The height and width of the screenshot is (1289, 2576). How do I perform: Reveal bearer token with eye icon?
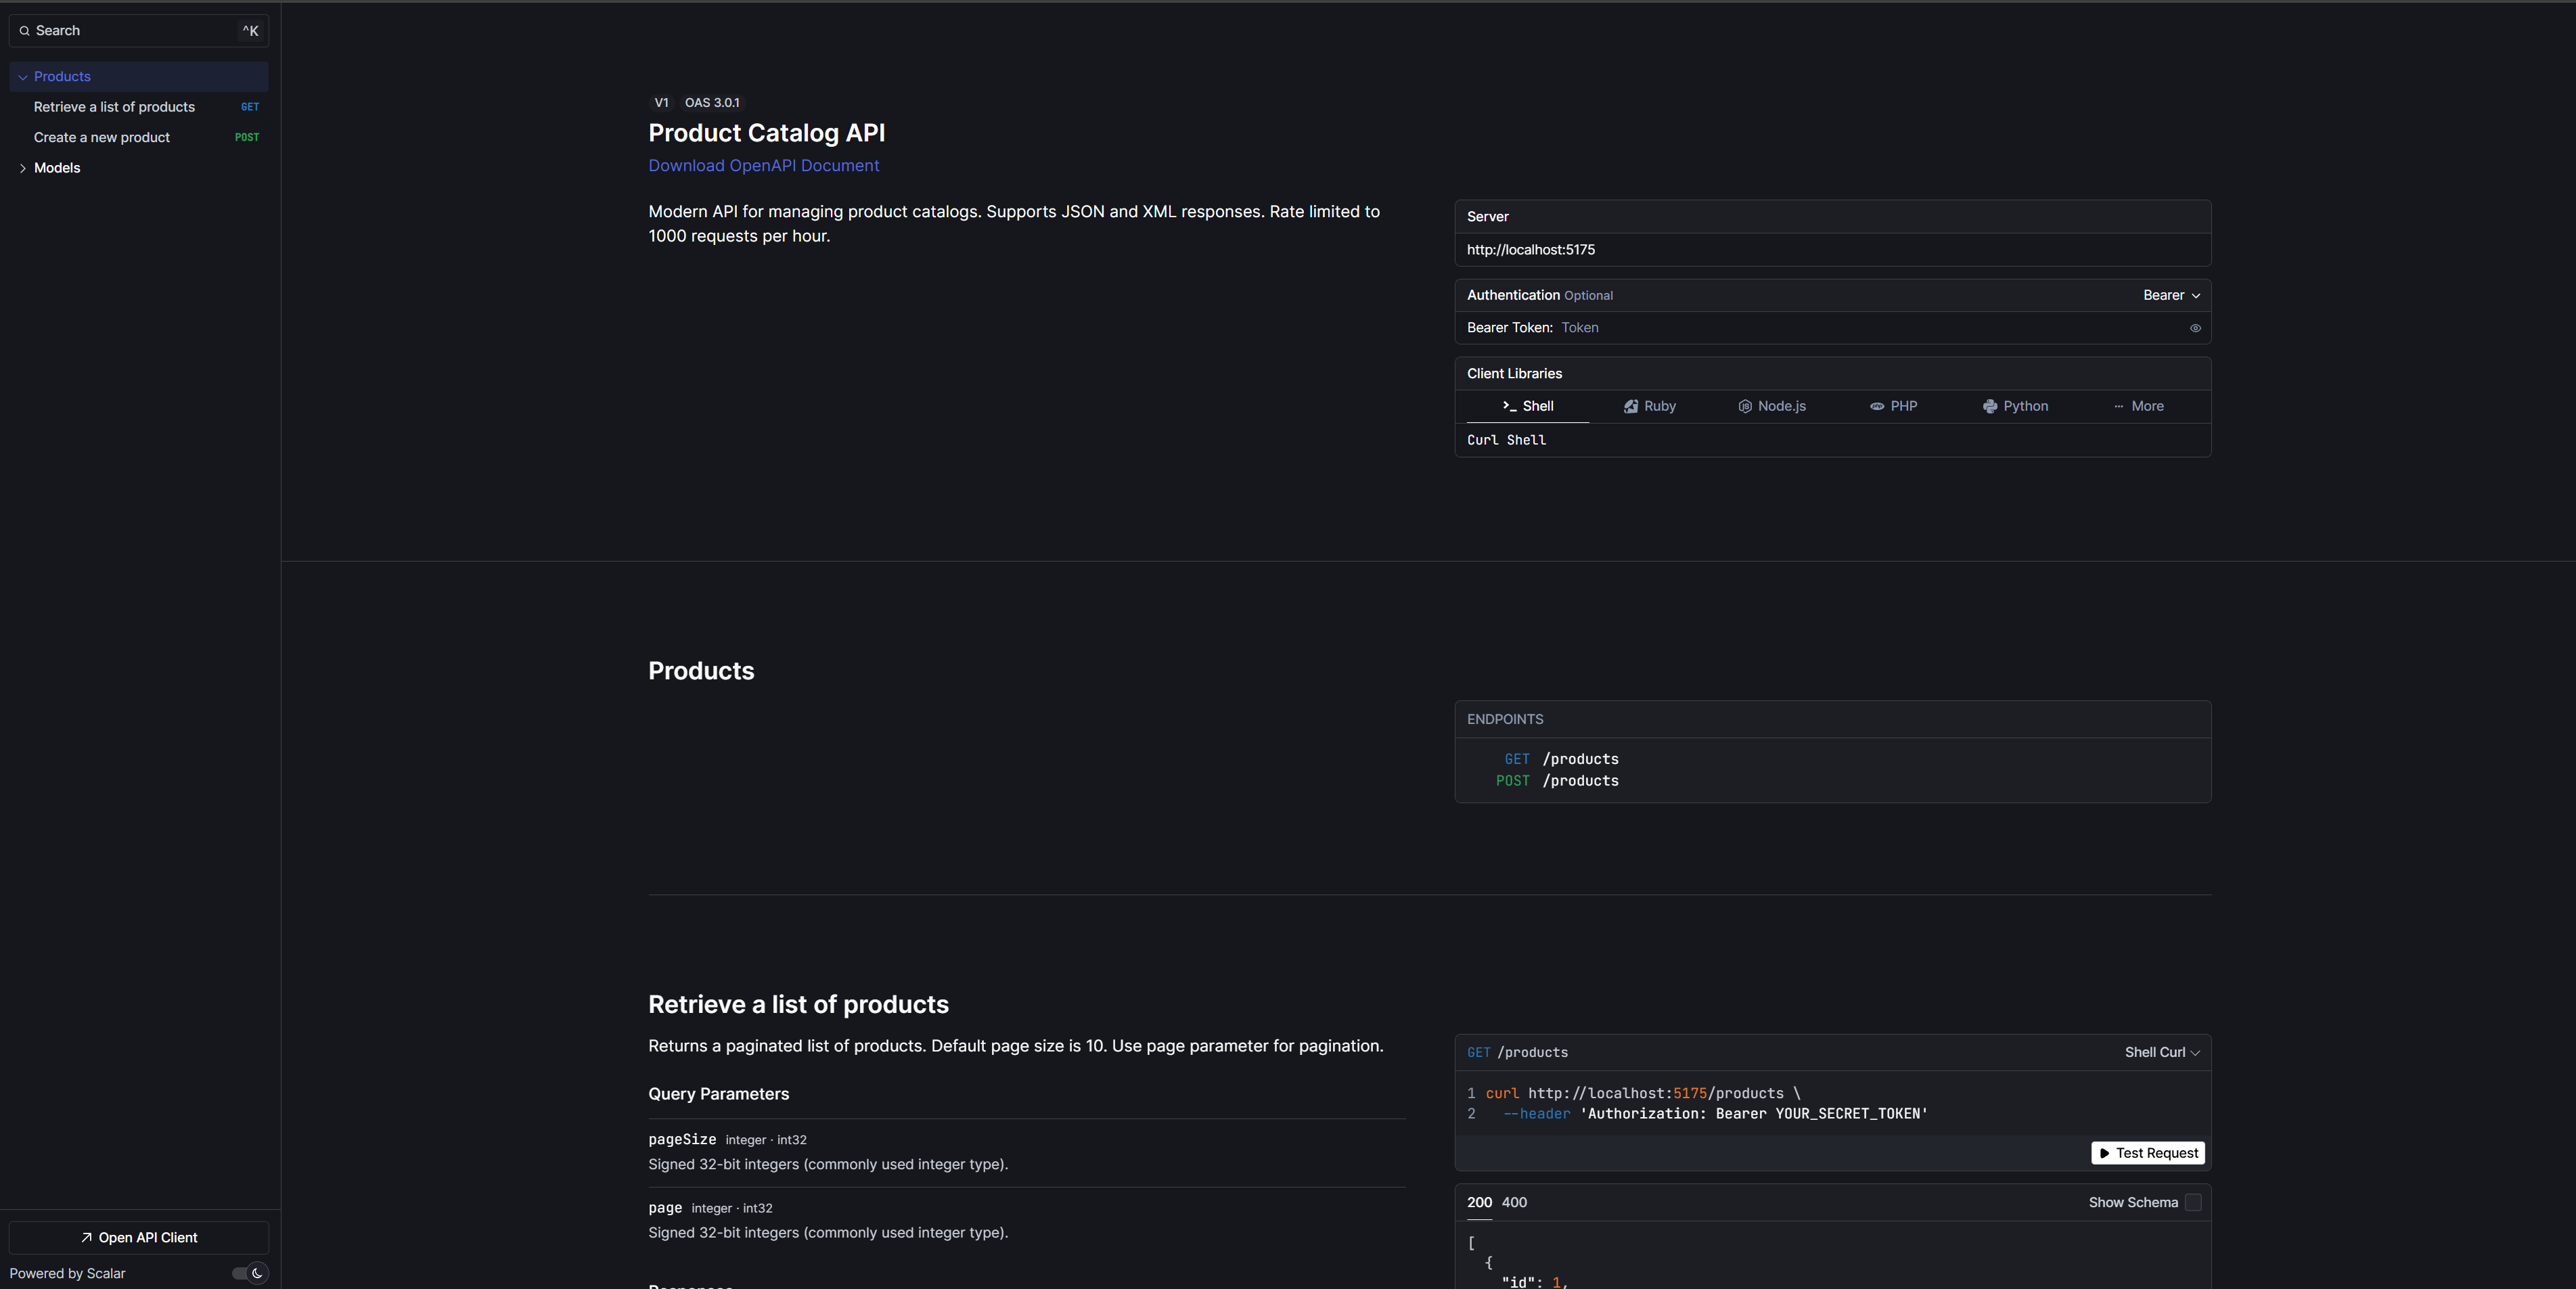click(2195, 328)
